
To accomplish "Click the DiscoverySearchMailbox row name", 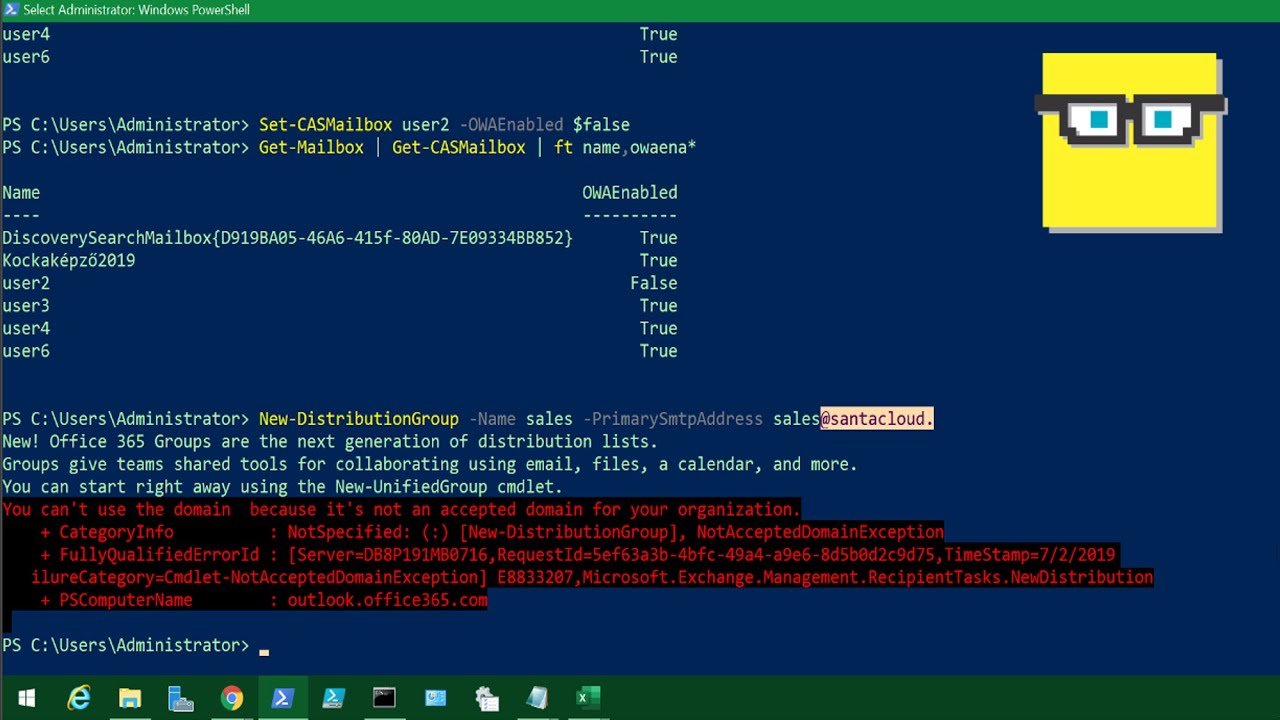I will pyautogui.click(x=287, y=238).
